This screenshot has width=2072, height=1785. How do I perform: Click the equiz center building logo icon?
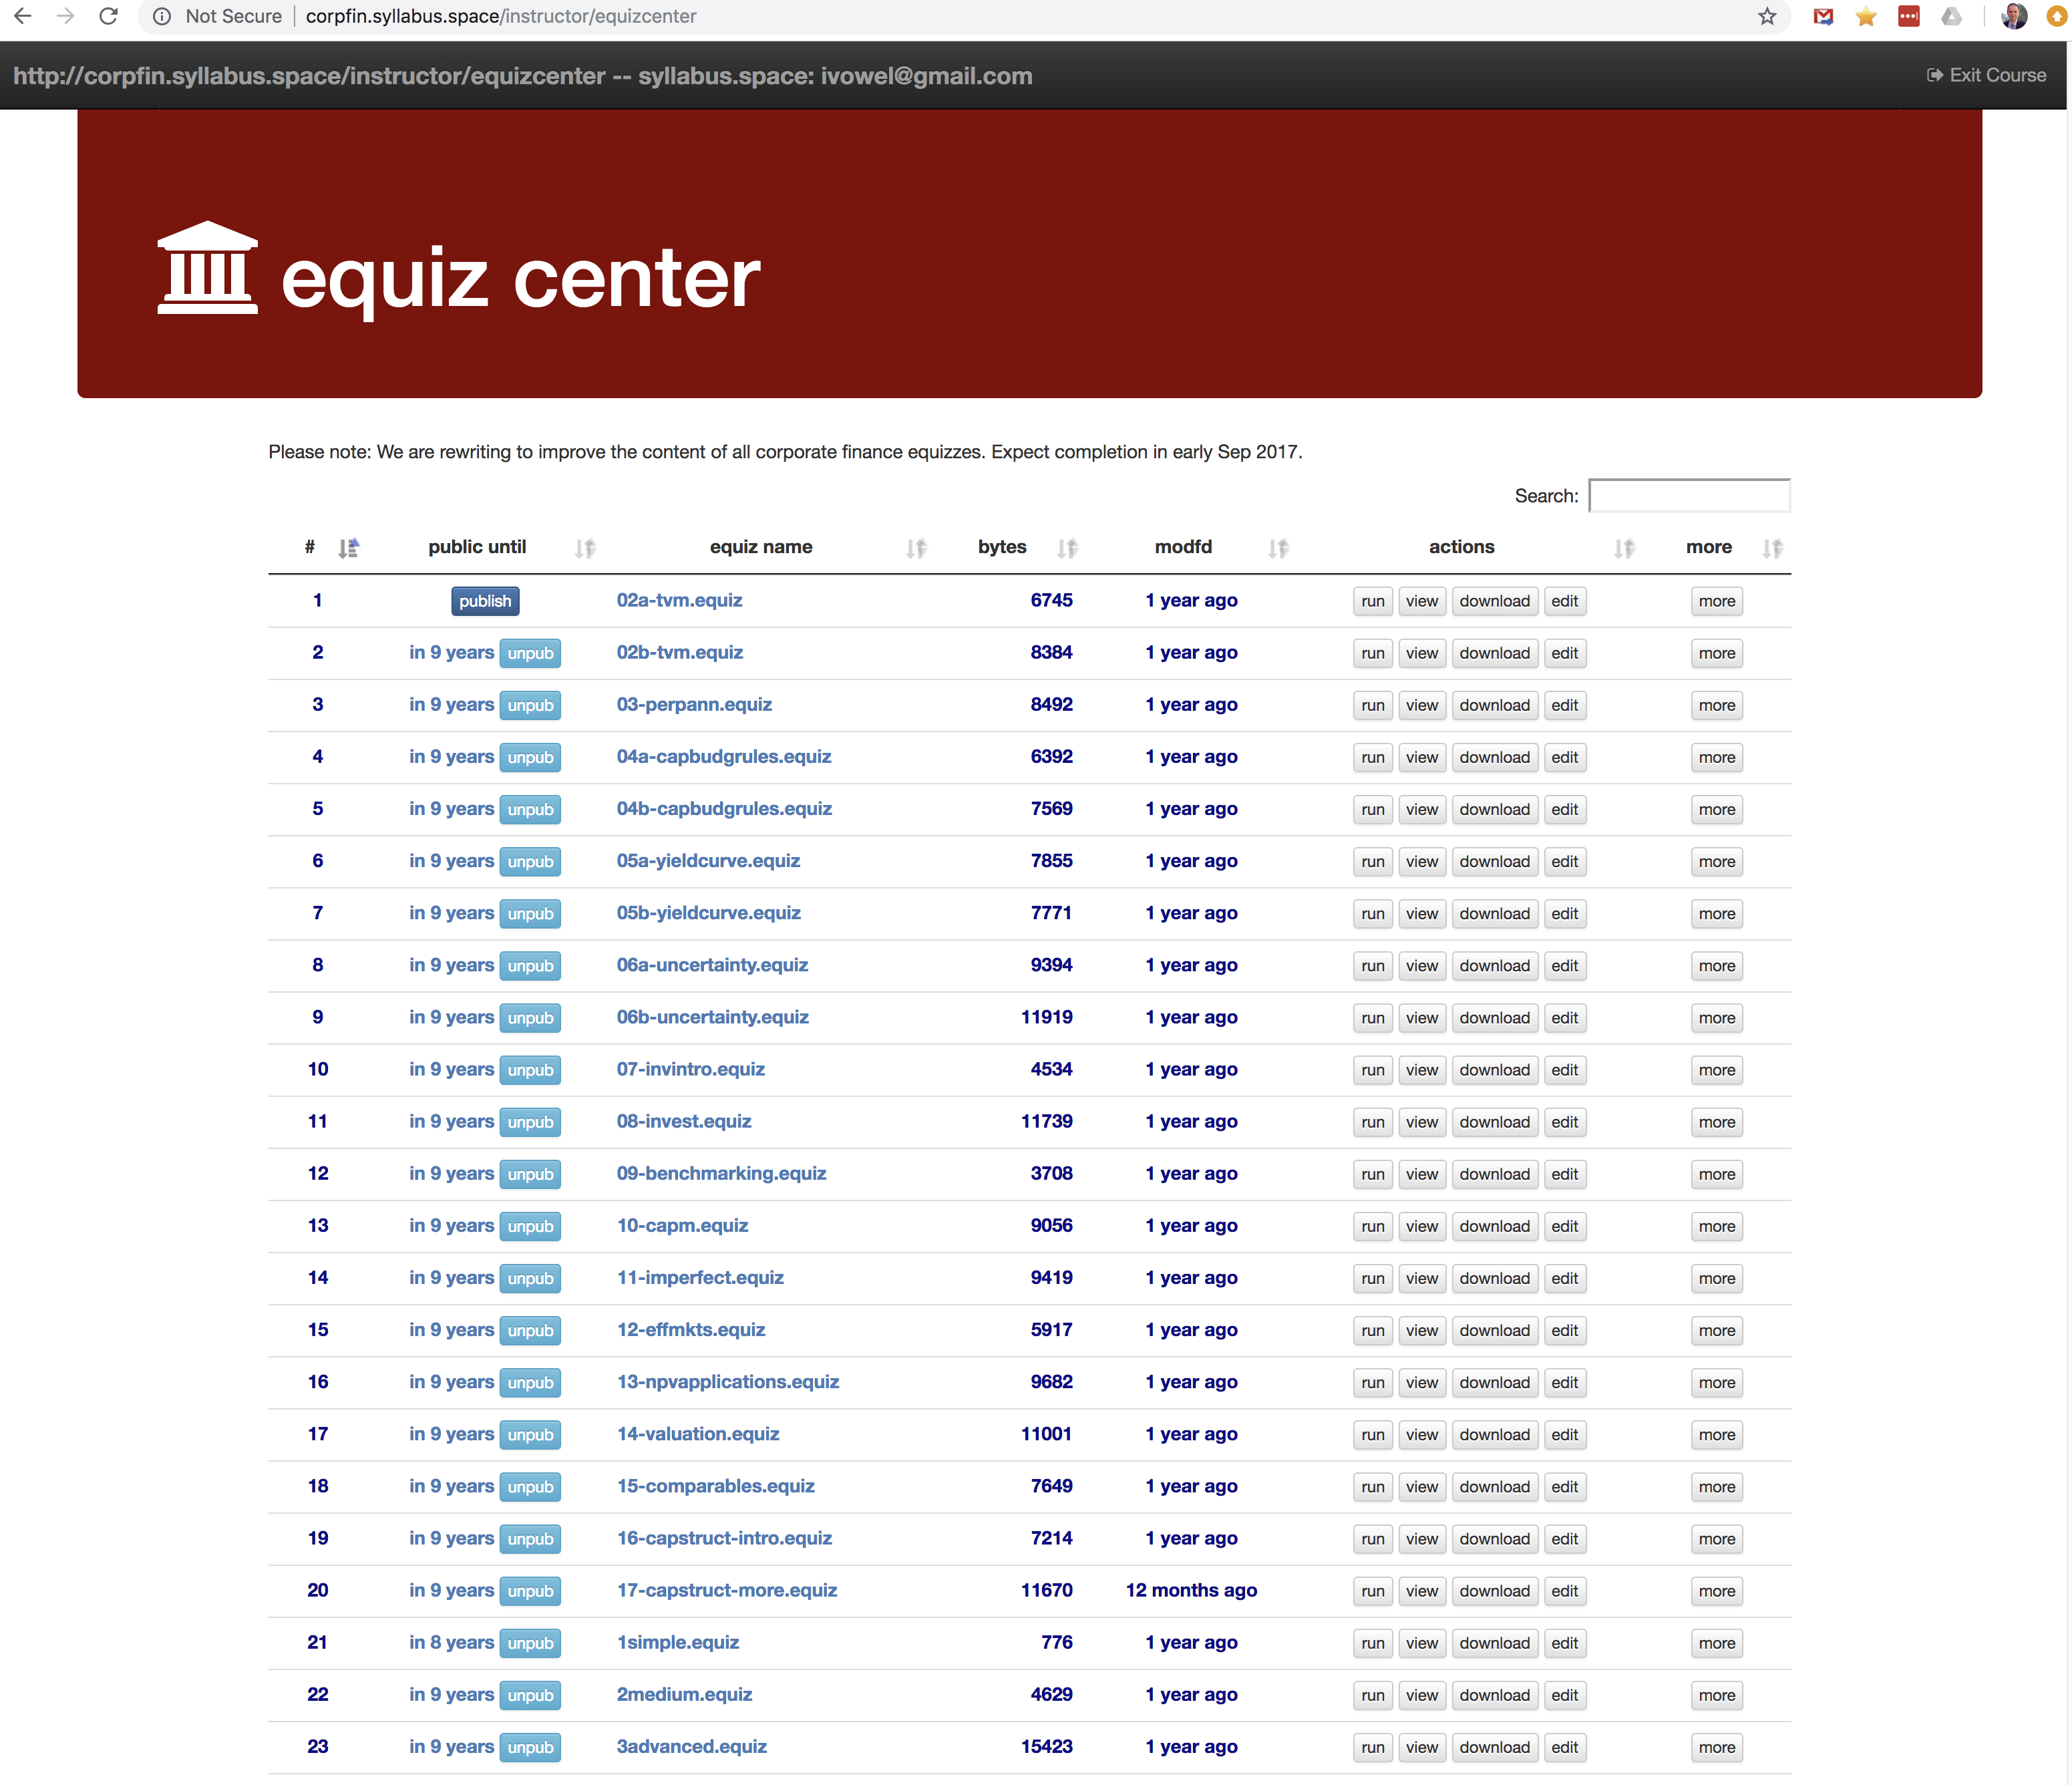click(207, 268)
